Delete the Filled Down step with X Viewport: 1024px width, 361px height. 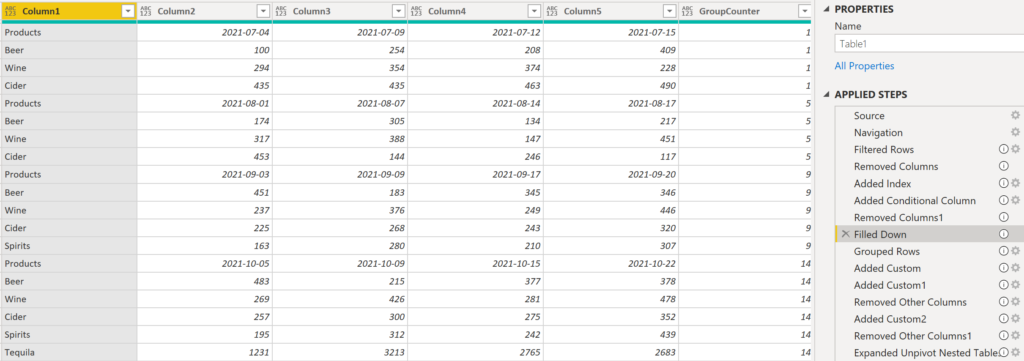[846, 234]
